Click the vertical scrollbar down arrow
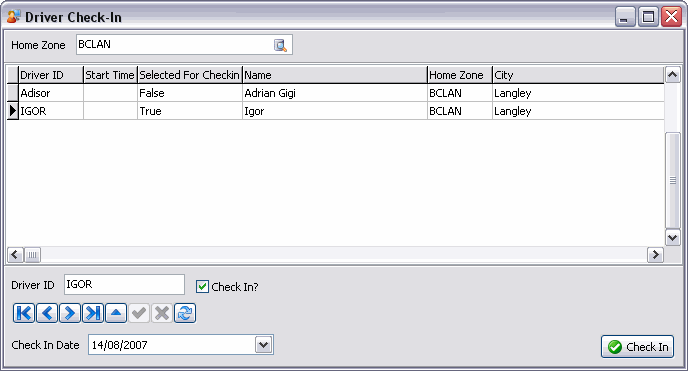 pos(672,238)
